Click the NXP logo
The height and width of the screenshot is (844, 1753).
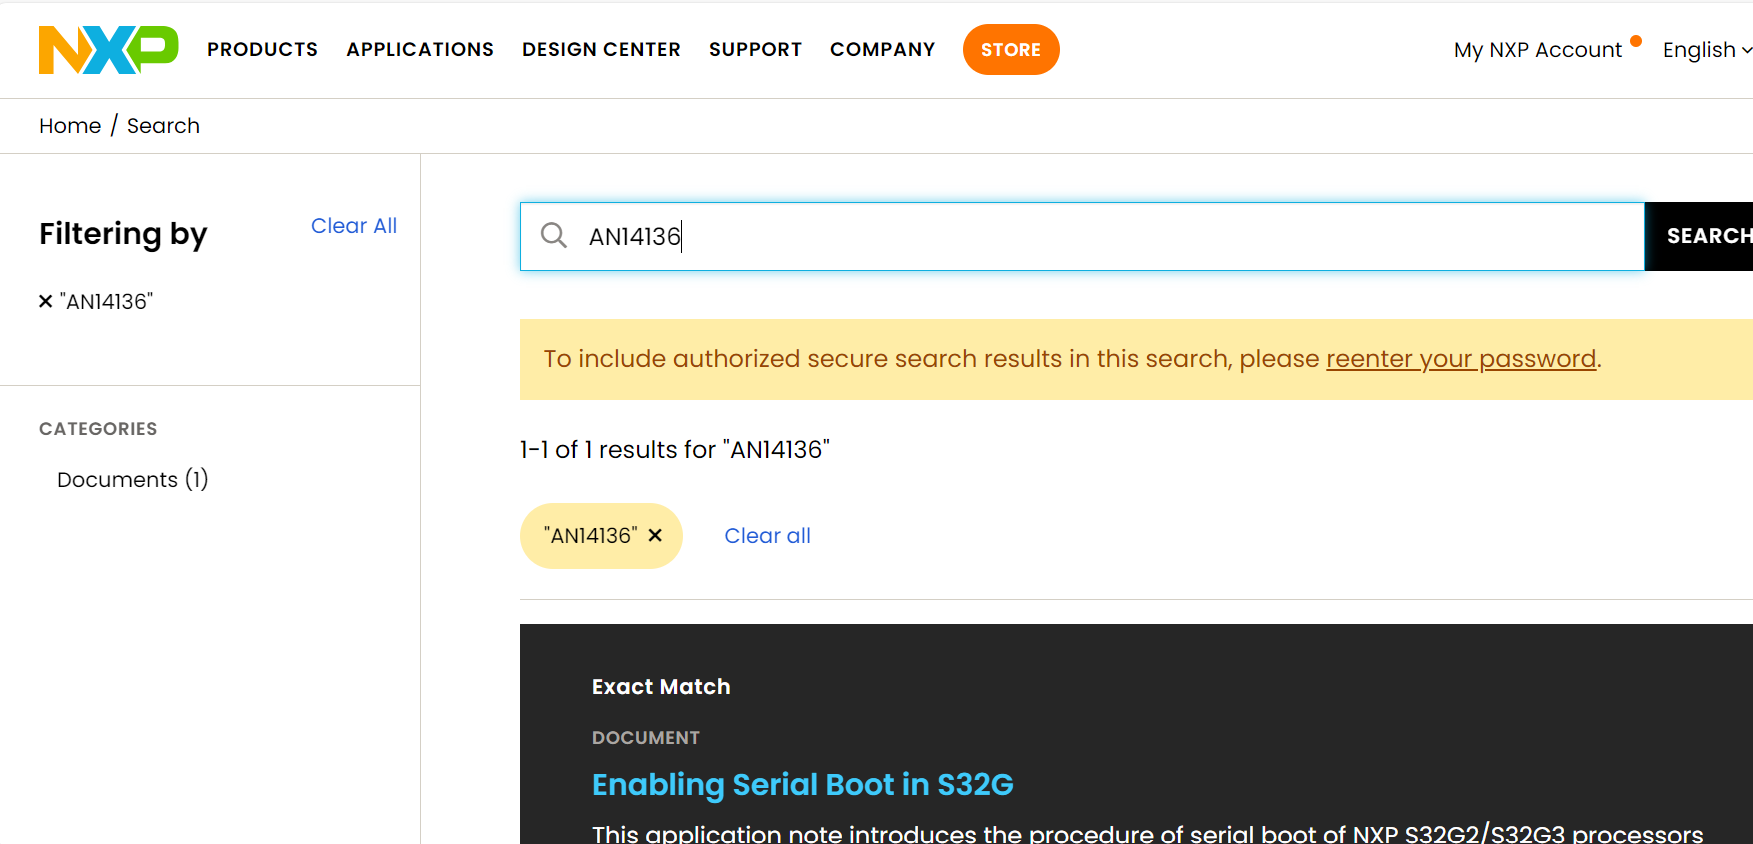[108, 50]
